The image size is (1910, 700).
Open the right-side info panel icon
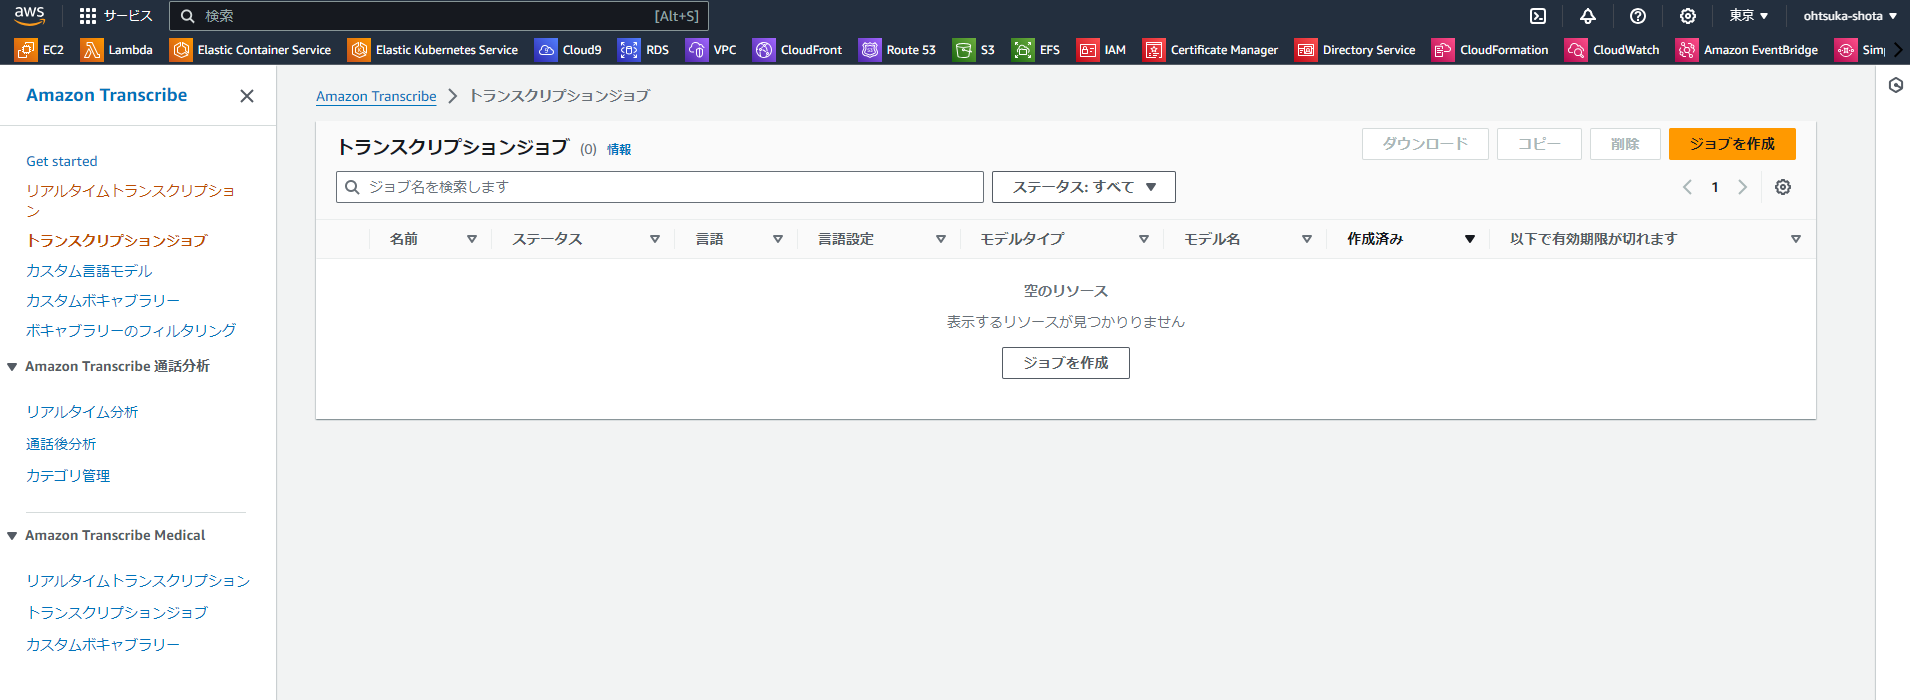point(1895,85)
